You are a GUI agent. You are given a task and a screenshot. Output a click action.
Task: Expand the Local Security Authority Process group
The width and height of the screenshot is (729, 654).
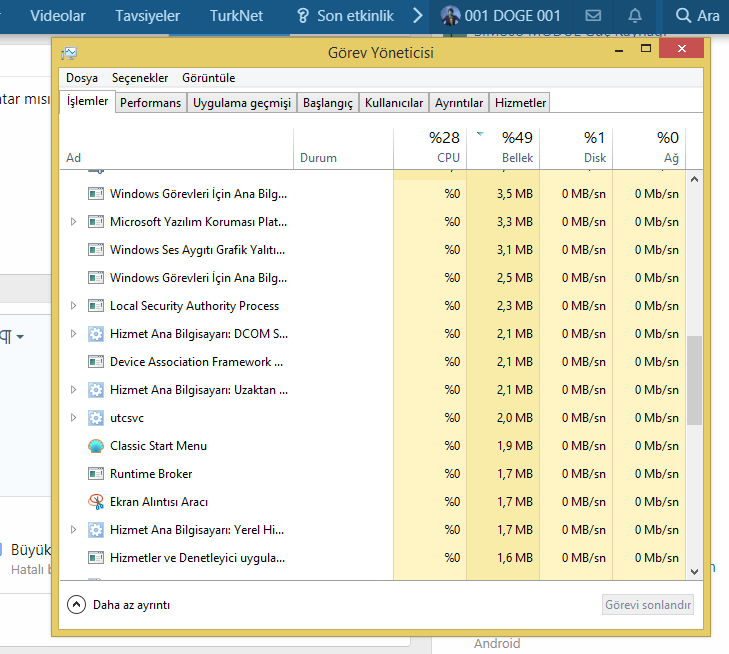point(73,306)
